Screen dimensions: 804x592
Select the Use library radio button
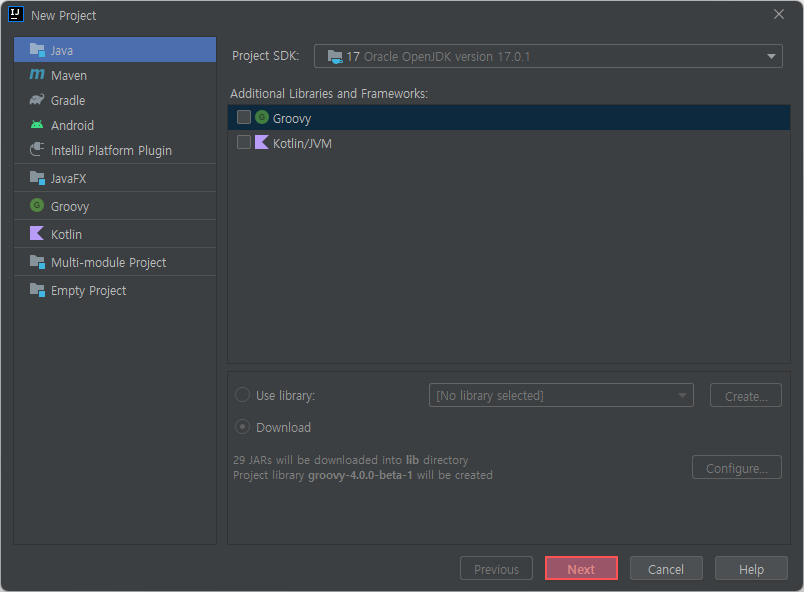(x=242, y=395)
